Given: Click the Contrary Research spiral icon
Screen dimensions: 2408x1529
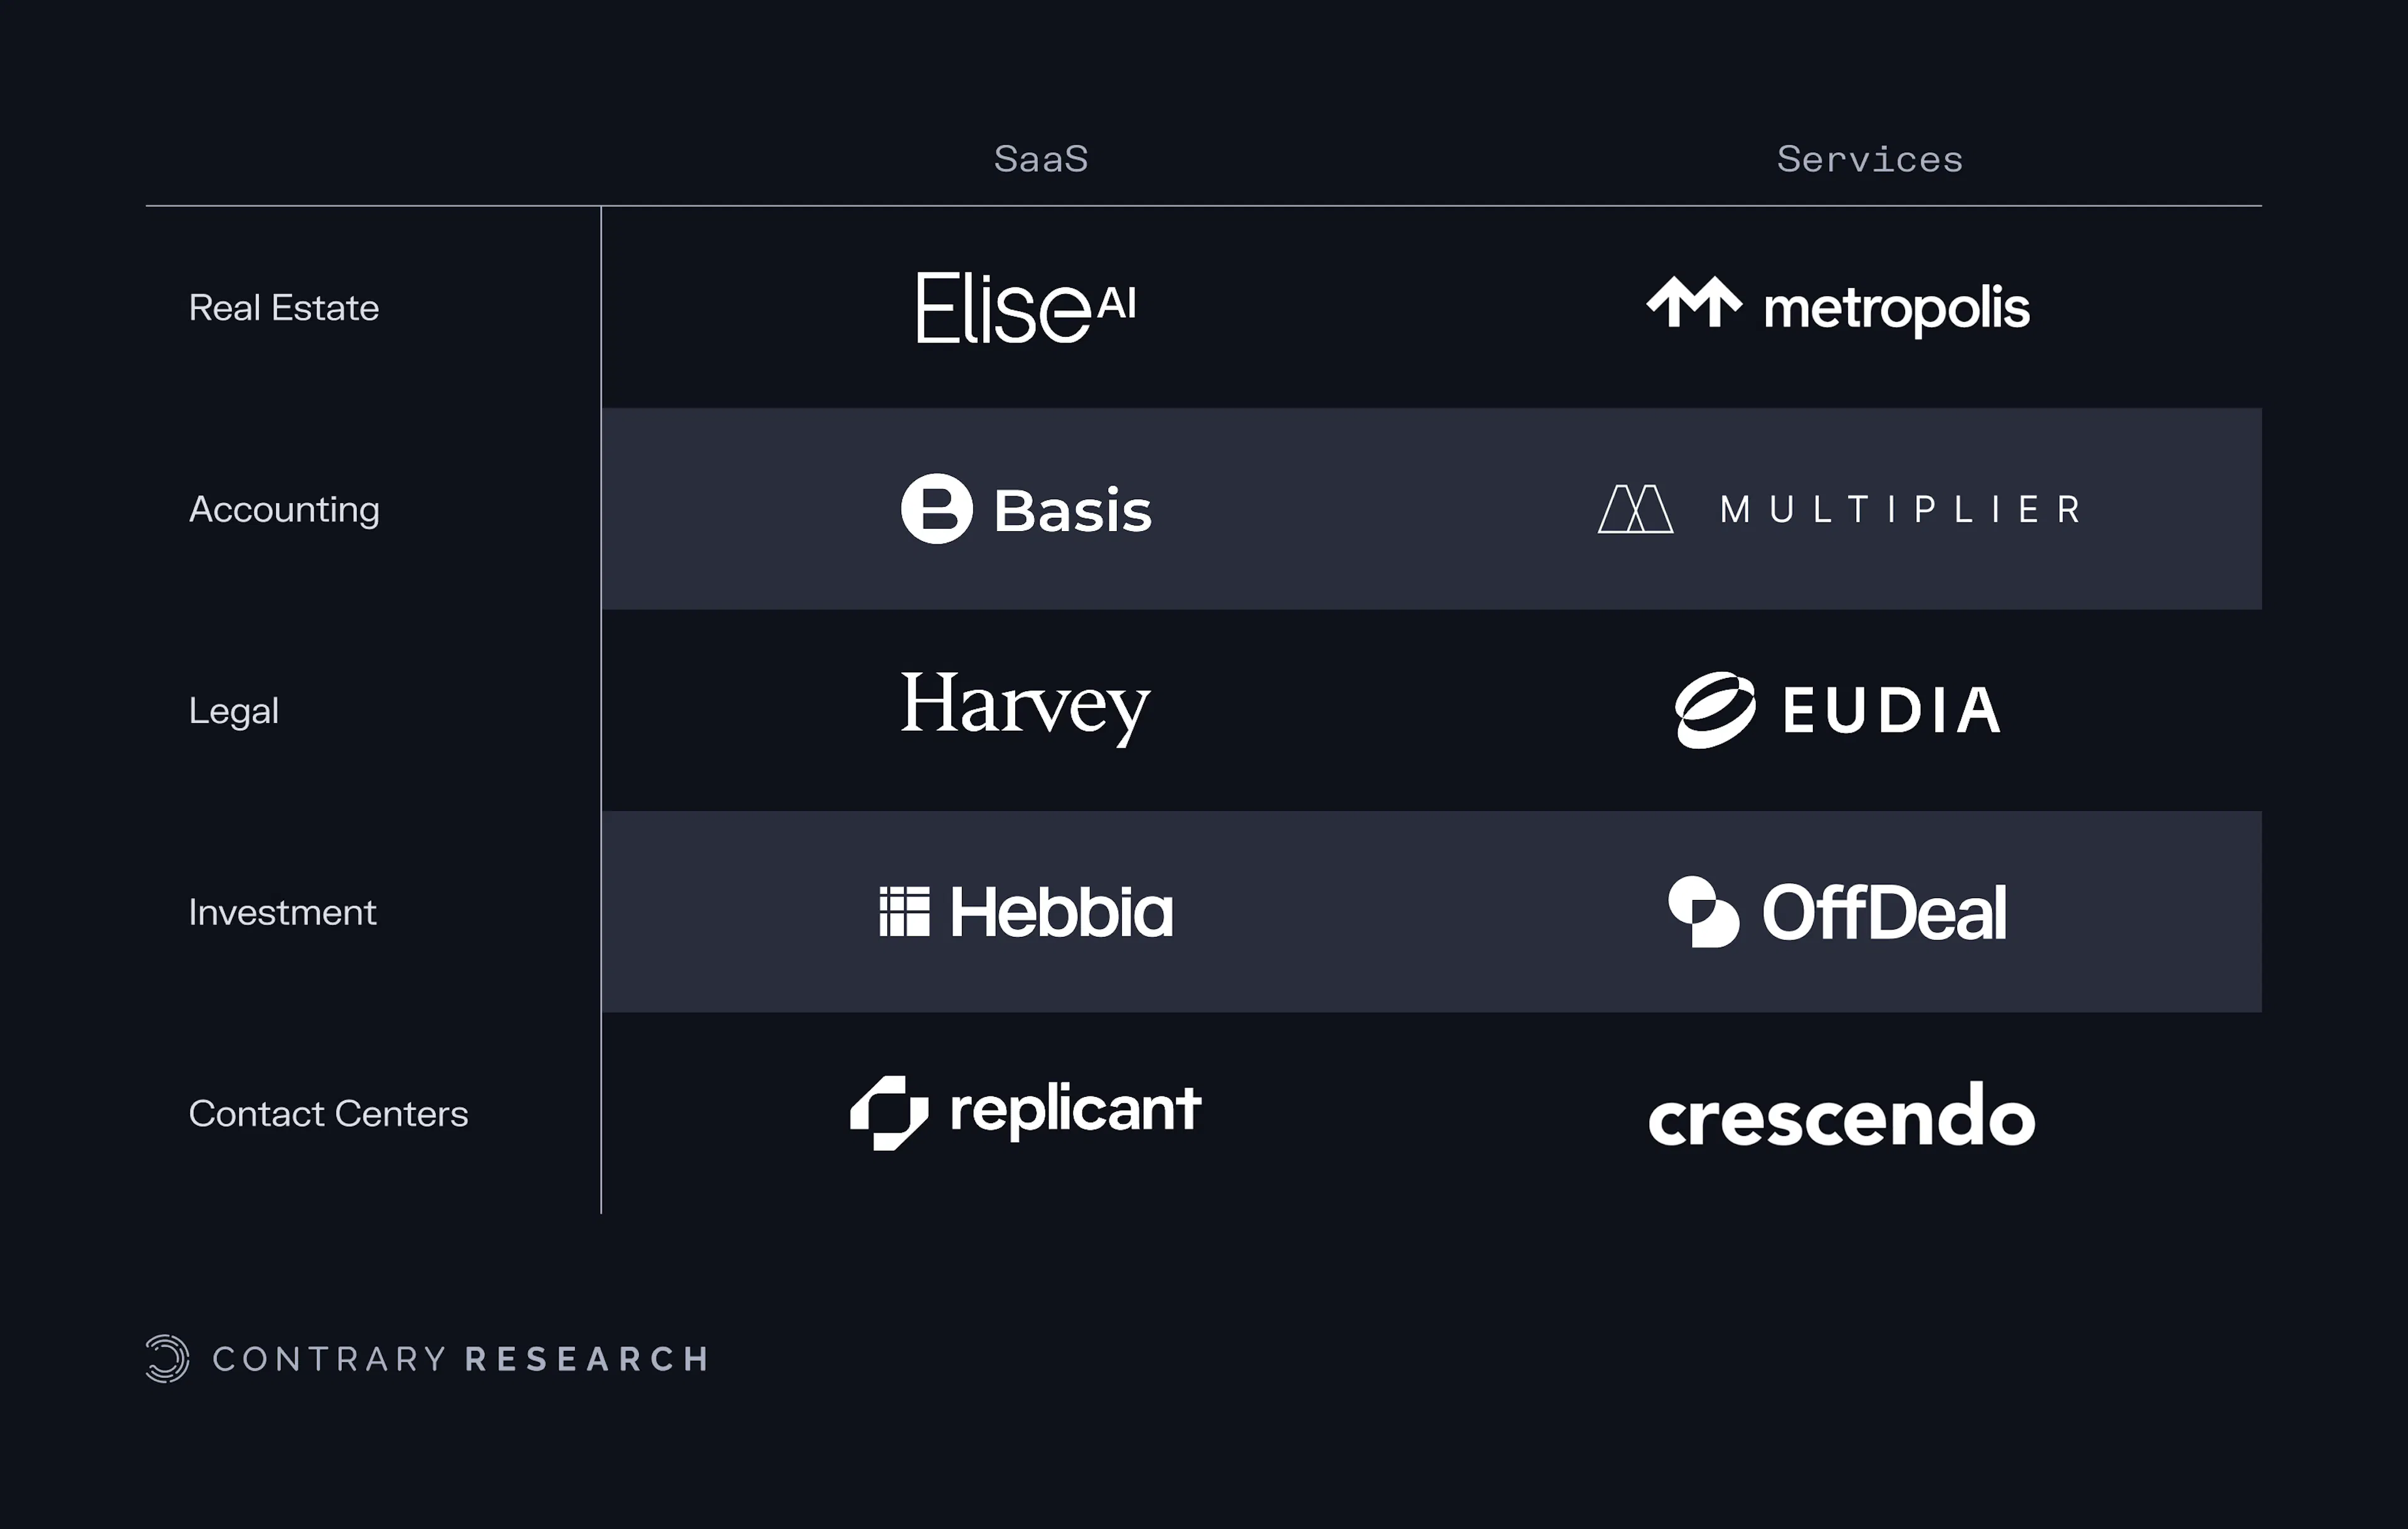Looking at the screenshot, I should coord(167,1358).
